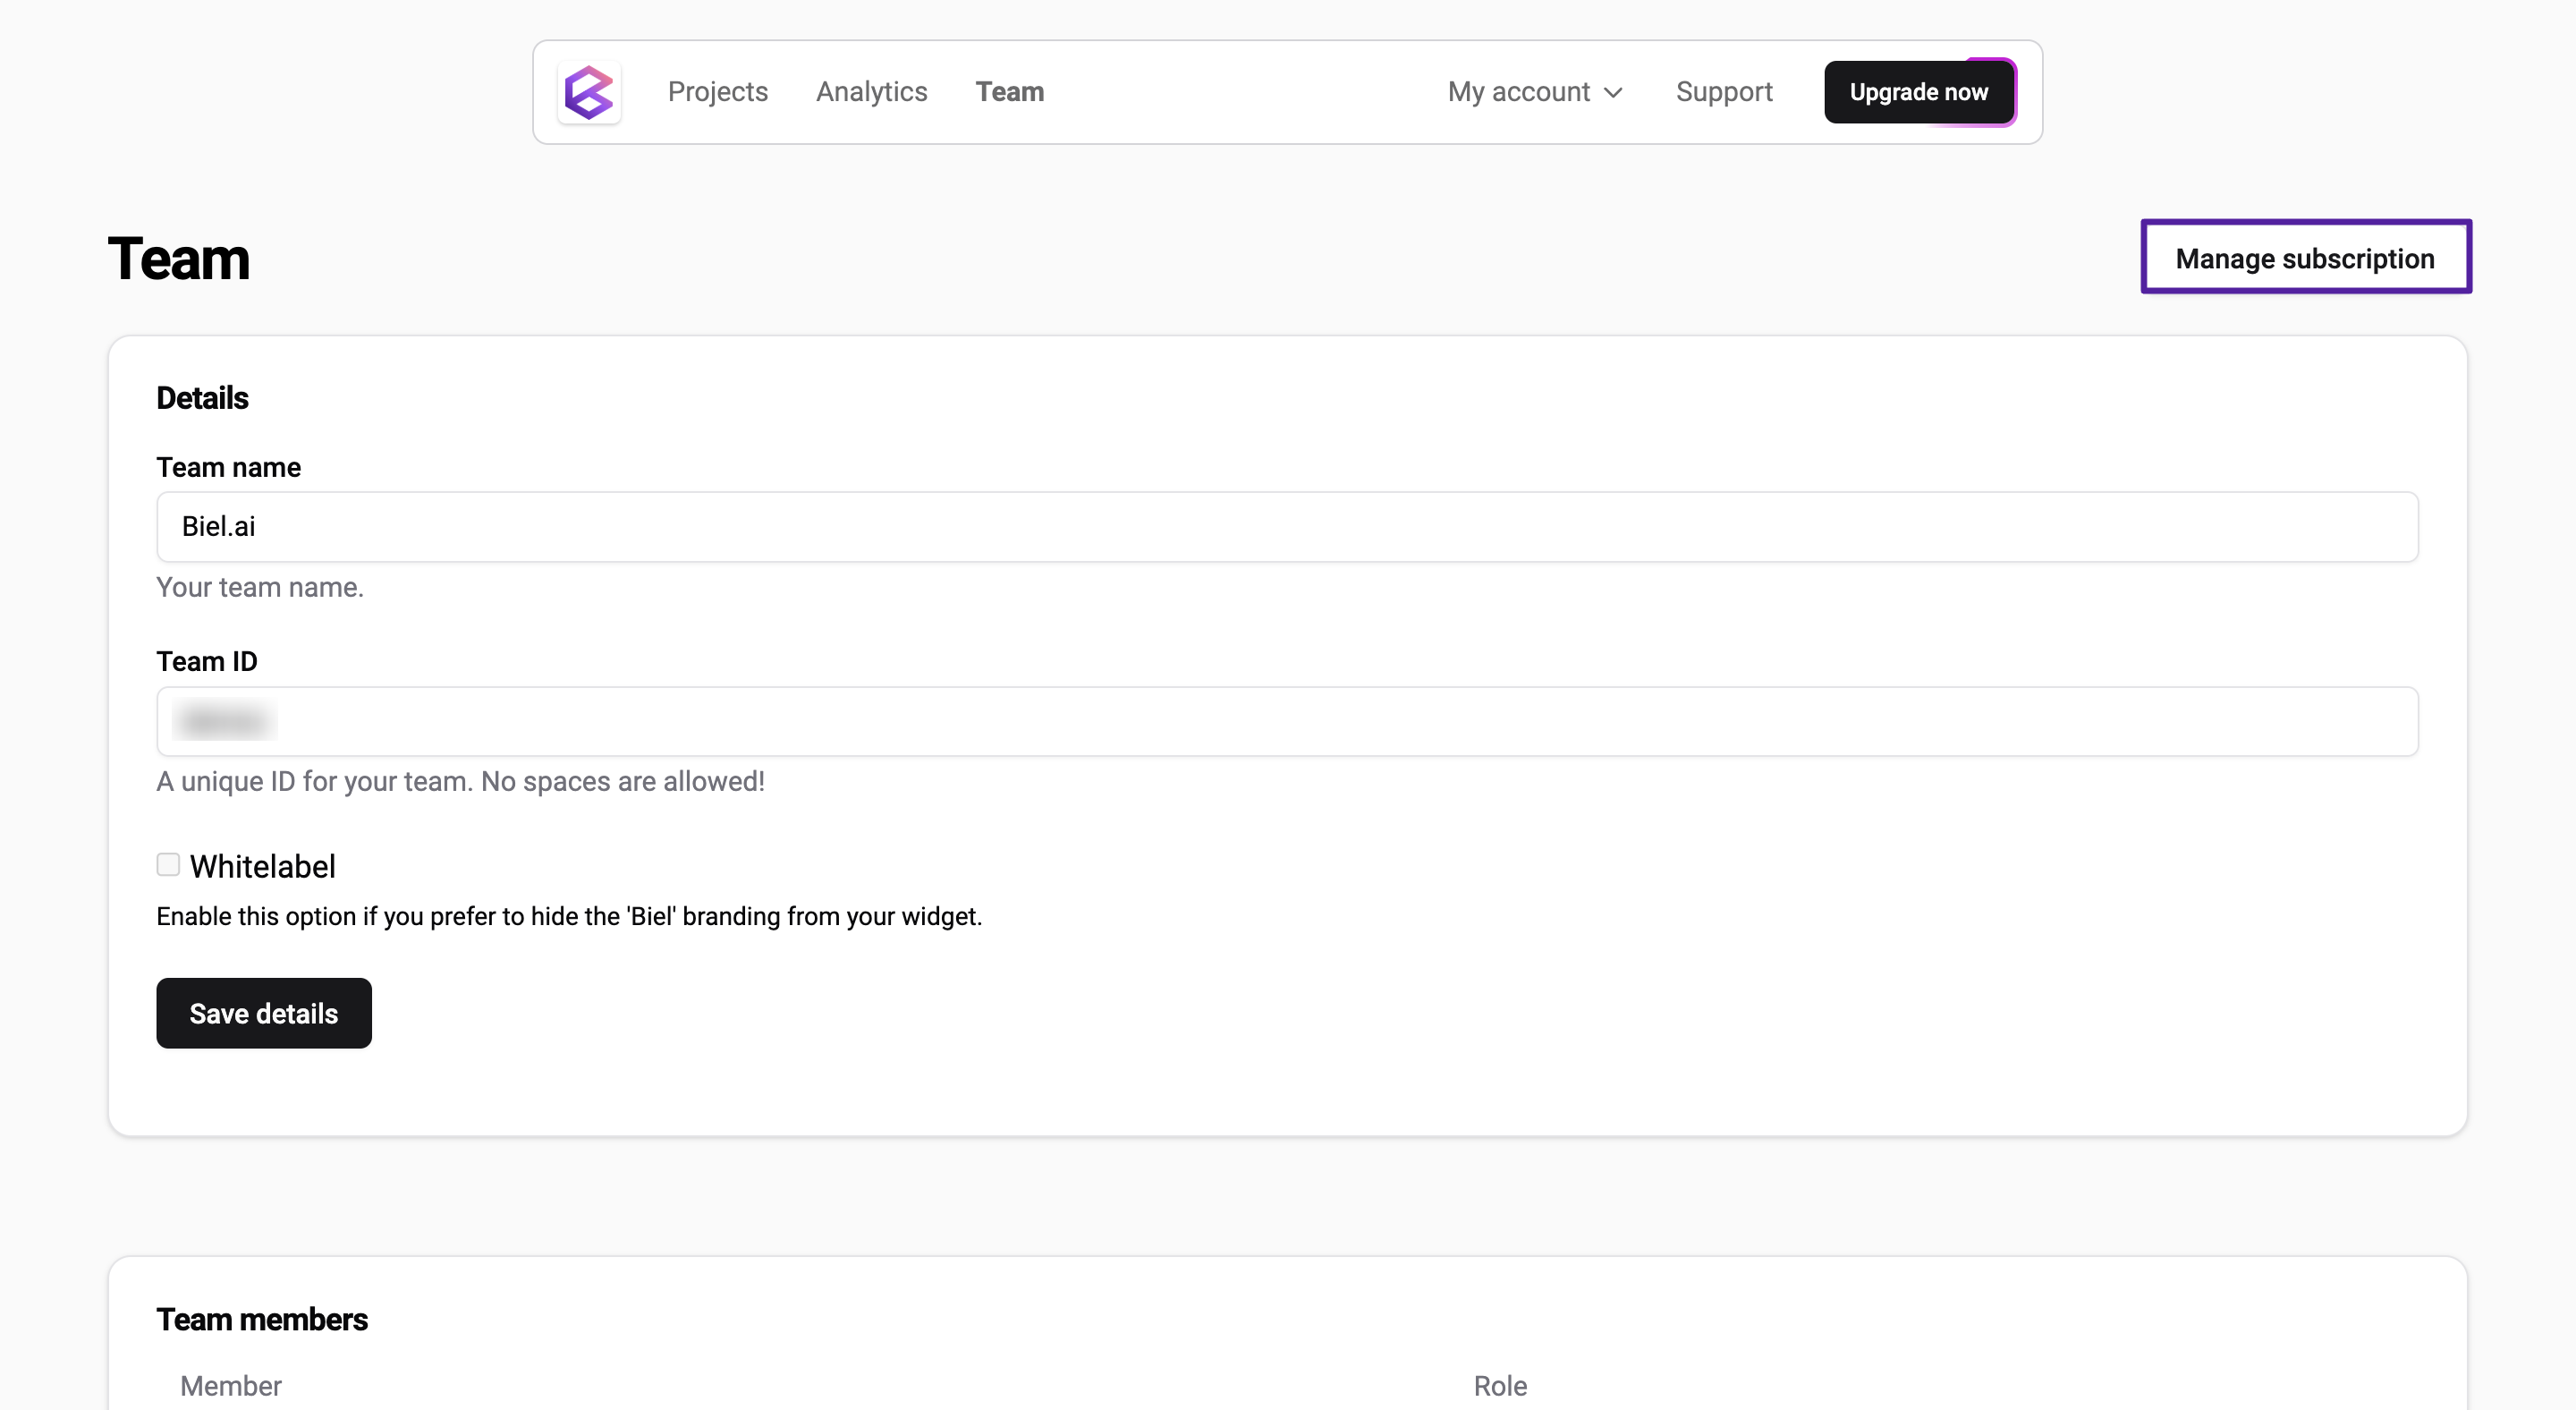The image size is (2576, 1410).
Task: Click the Whitelabel label text
Action: click(262, 866)
